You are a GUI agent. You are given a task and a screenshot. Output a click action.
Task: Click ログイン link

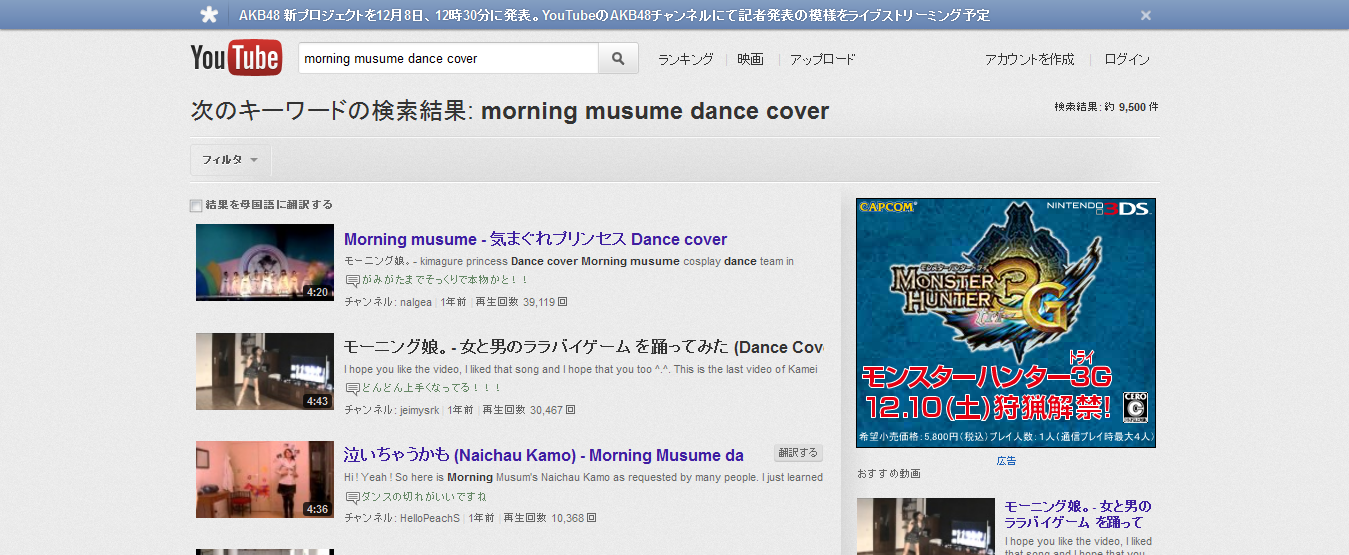tap(1127, 59)
